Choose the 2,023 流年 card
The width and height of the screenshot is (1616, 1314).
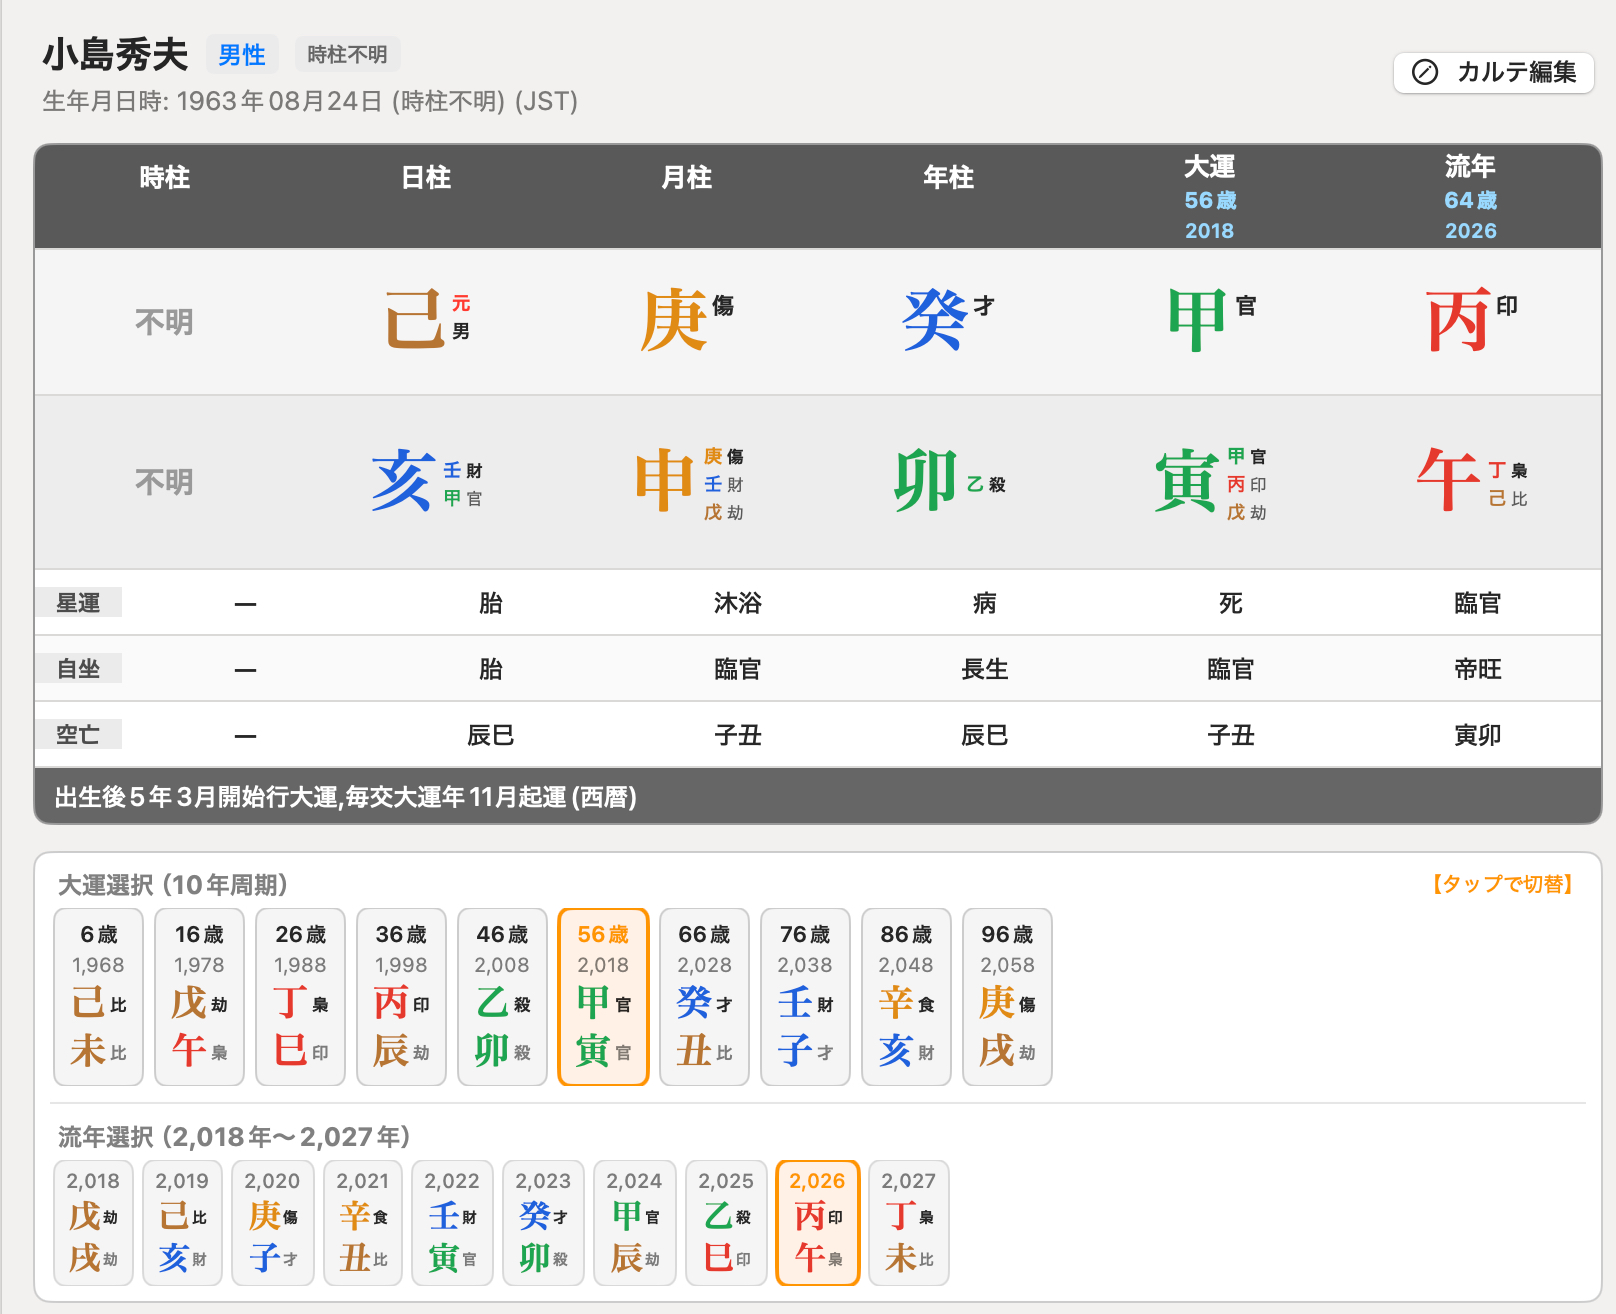pos(543,1222)
